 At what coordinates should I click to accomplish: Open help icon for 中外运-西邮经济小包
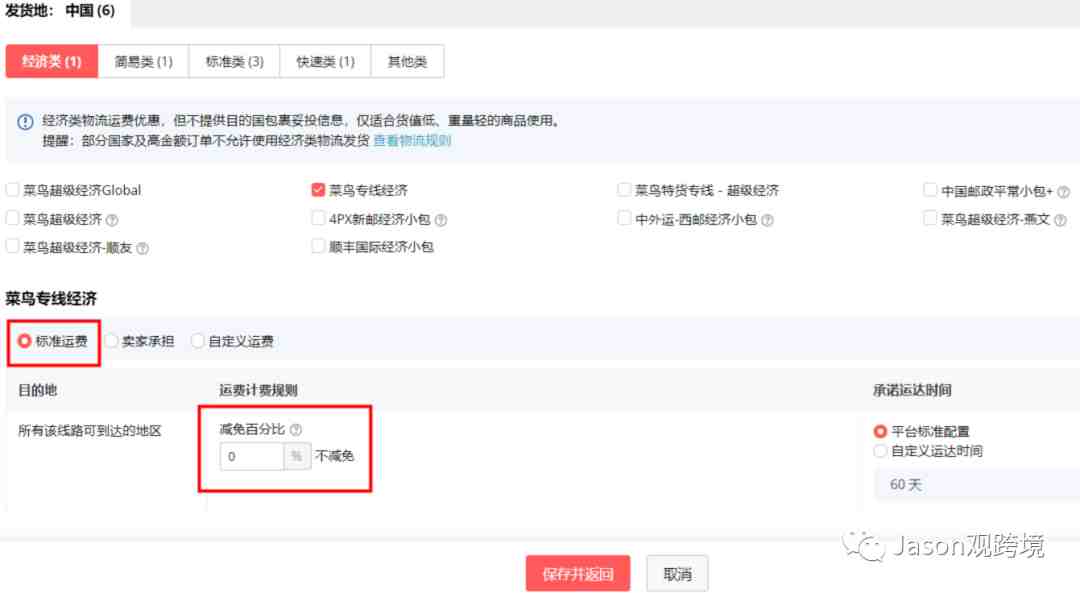tap(767, 220)
